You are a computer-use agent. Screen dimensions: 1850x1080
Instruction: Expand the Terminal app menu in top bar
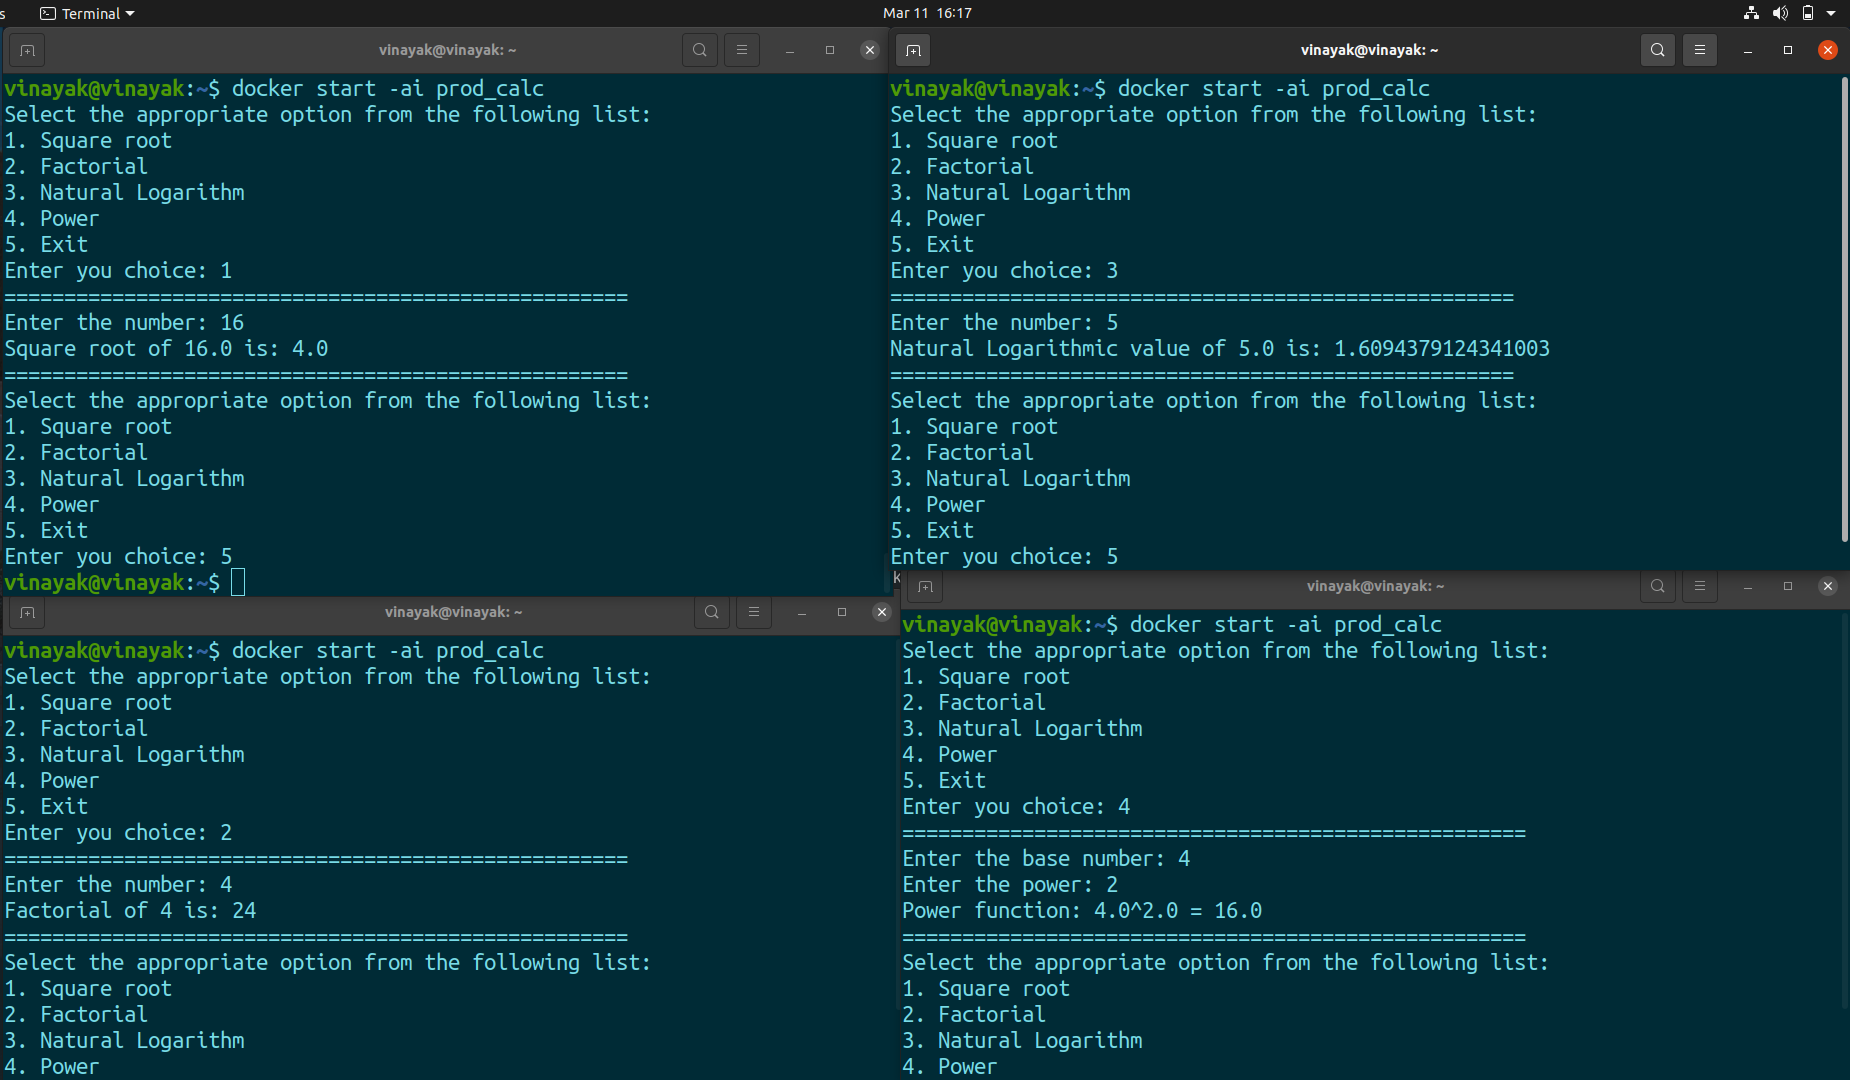87,13
